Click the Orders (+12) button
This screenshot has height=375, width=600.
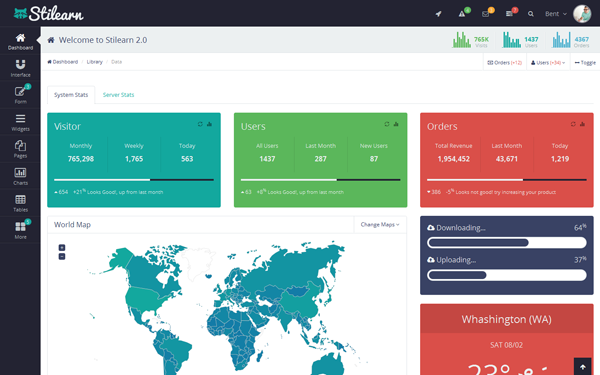click(504, 62)
